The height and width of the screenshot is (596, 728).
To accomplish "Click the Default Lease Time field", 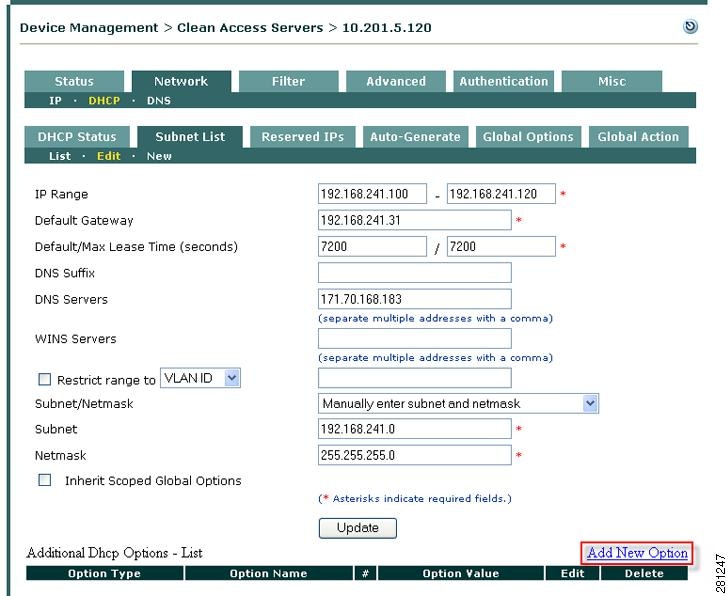I will pyautogui.click(x=372, y=246).
